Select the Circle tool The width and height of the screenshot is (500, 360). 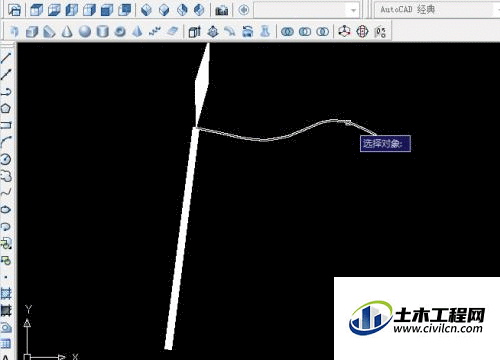coord(6,159)
